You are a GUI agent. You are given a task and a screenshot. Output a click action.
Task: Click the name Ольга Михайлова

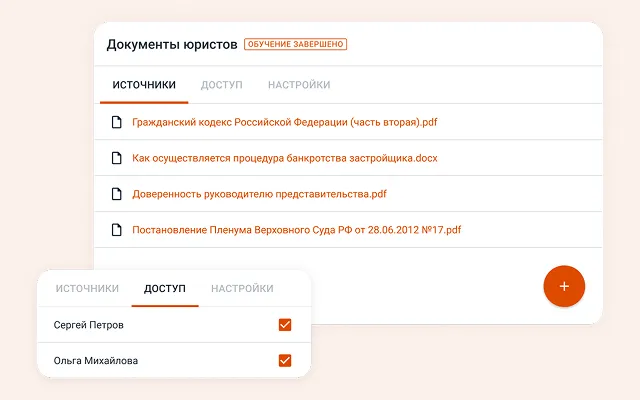click(96, 361)
